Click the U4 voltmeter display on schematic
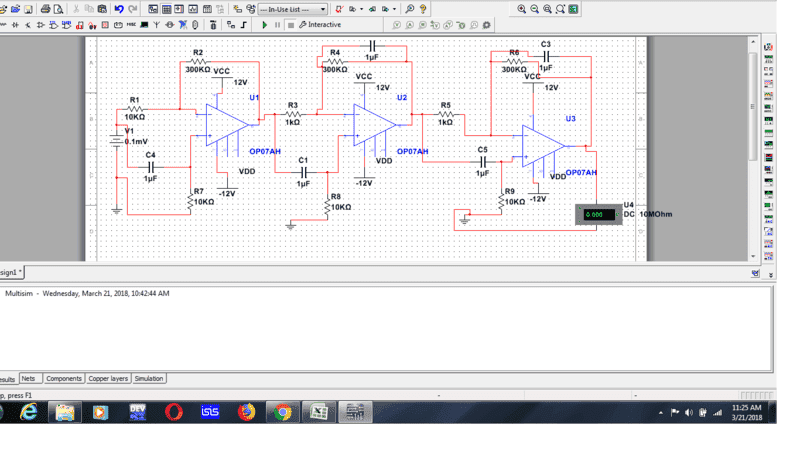 [597, 215]
